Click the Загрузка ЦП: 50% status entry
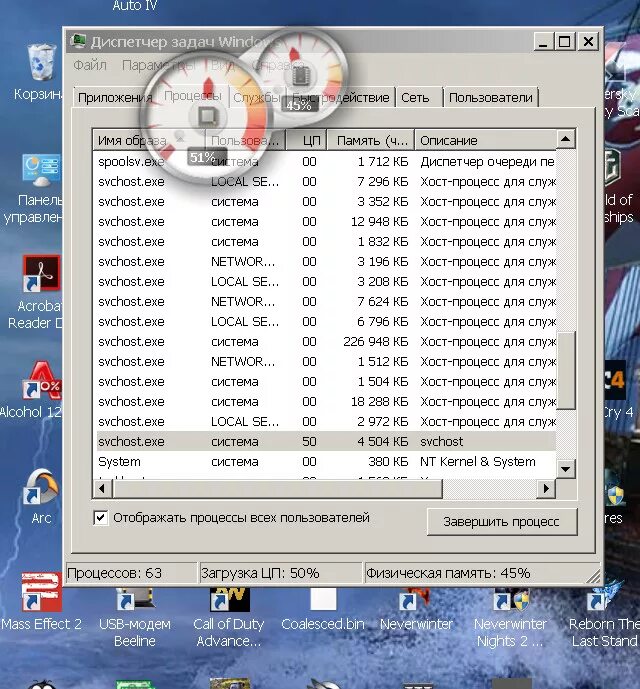The image size is (640, 689). [x=280, y=573]
